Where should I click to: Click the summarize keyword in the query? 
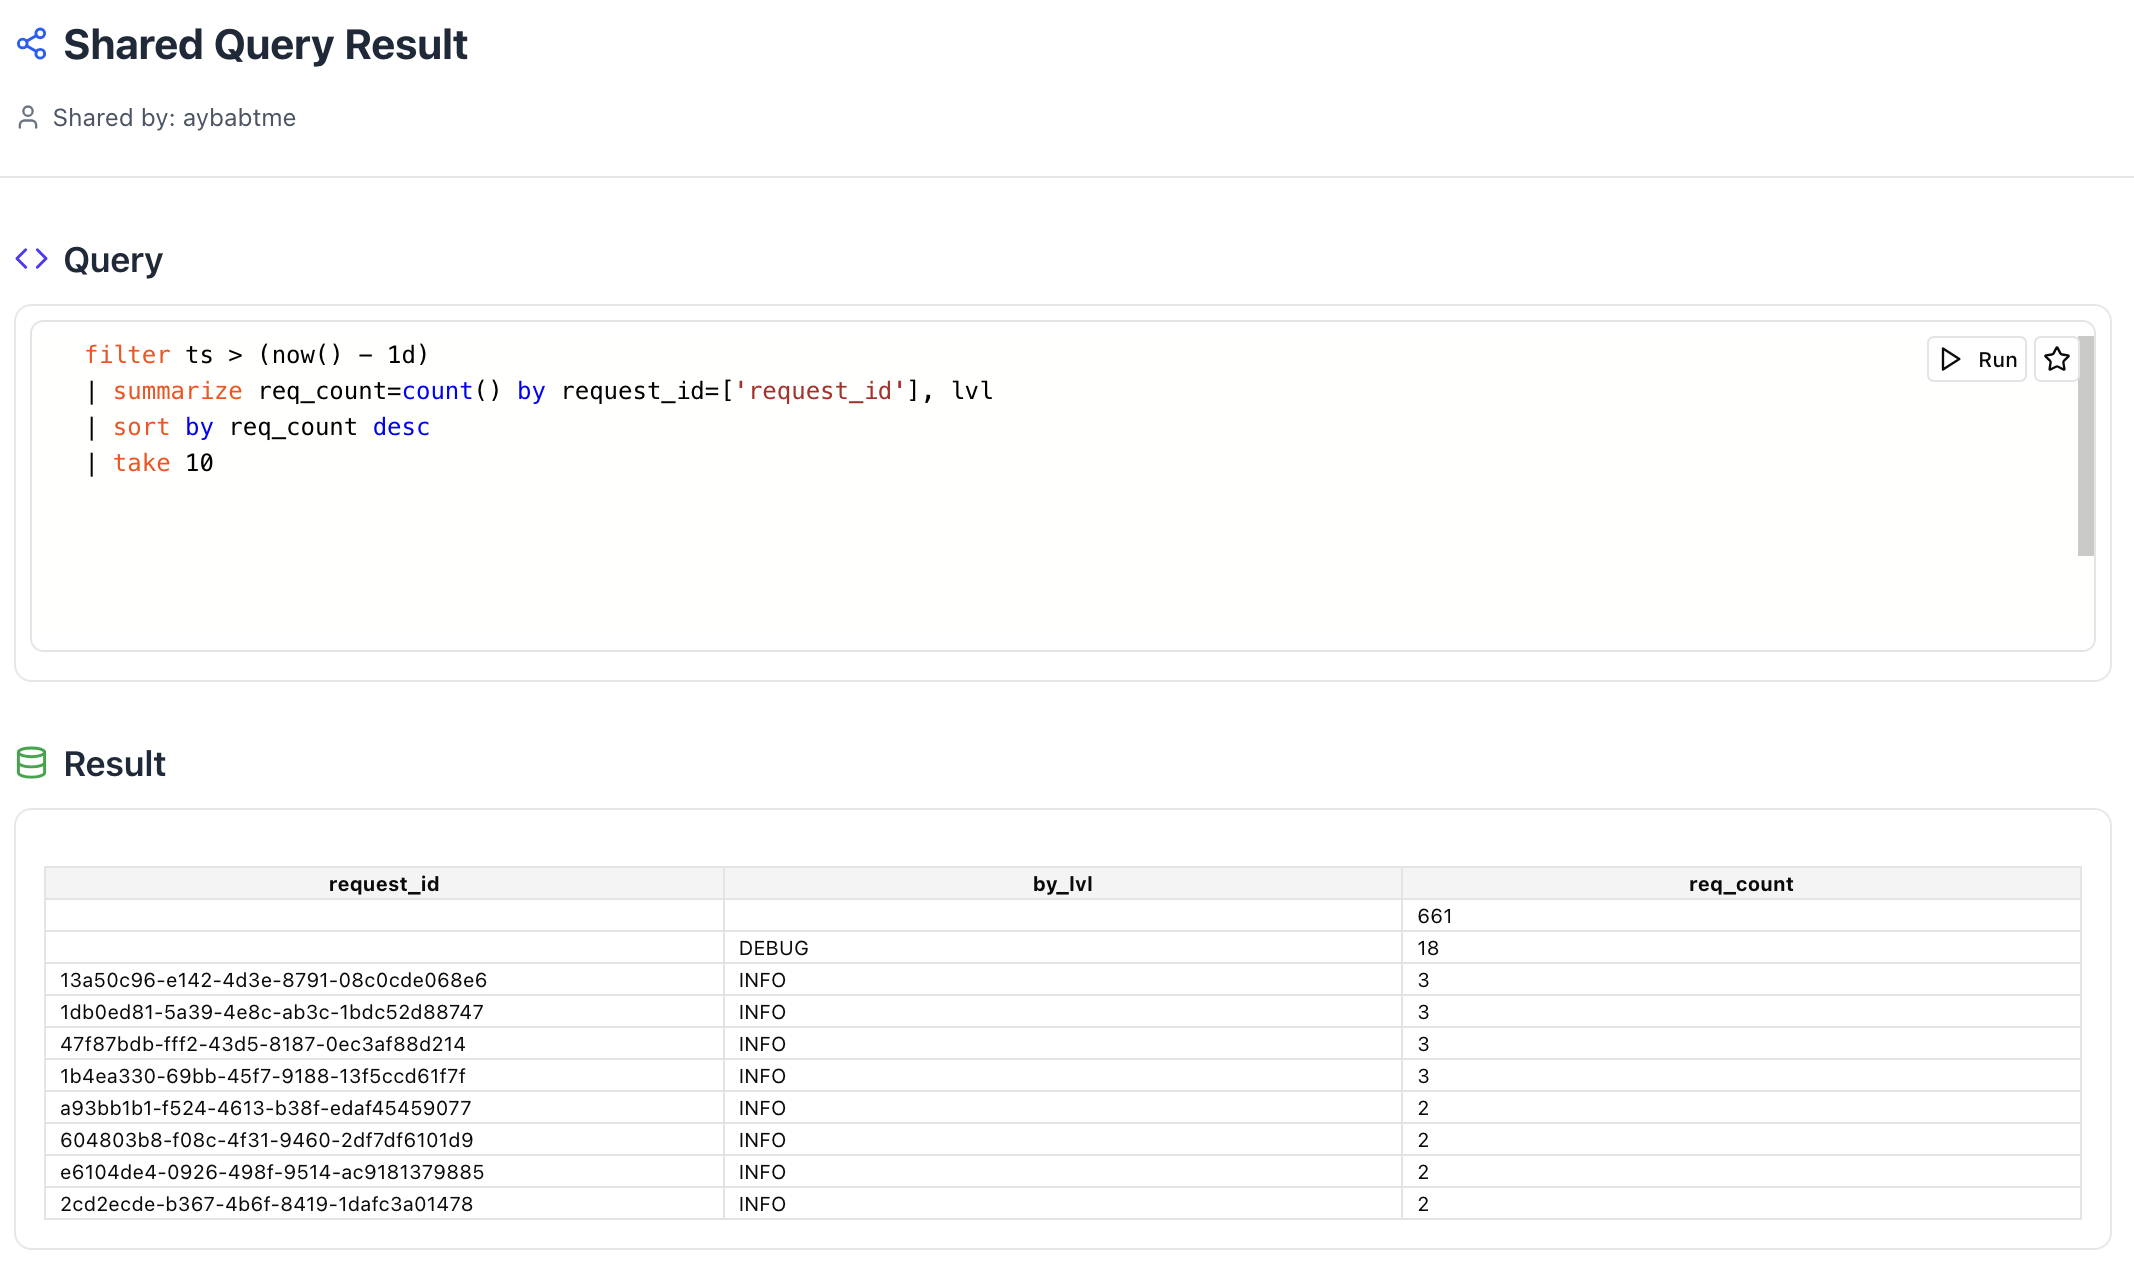177,391
